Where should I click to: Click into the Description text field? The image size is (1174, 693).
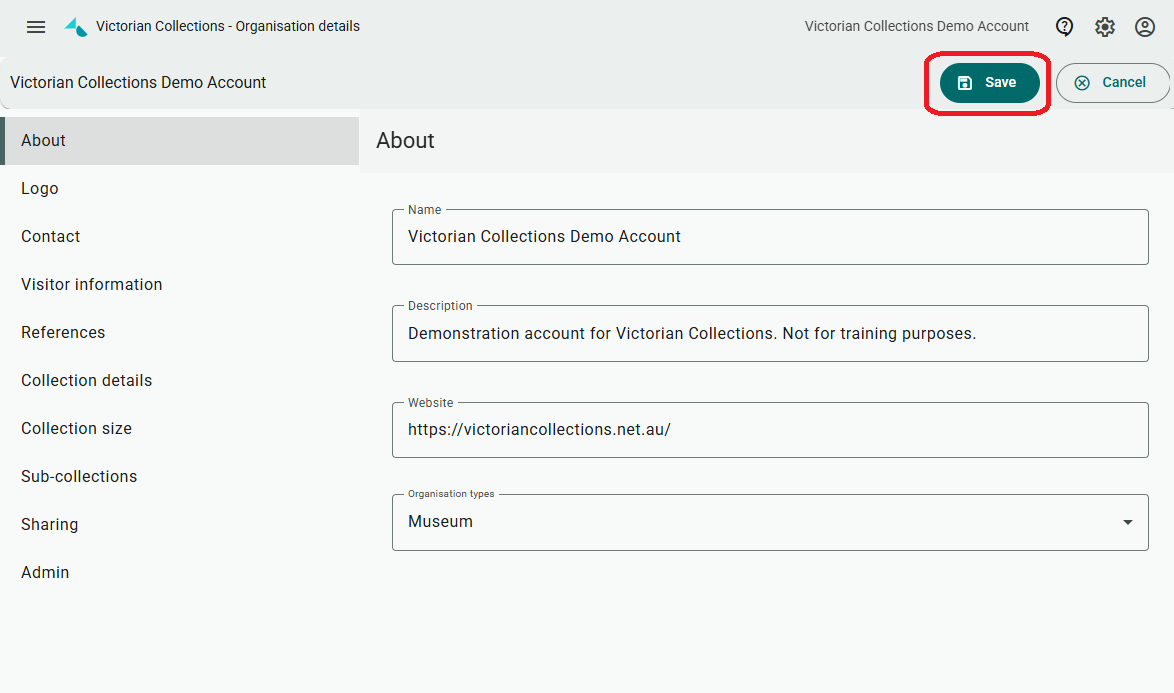coord(770,334)
